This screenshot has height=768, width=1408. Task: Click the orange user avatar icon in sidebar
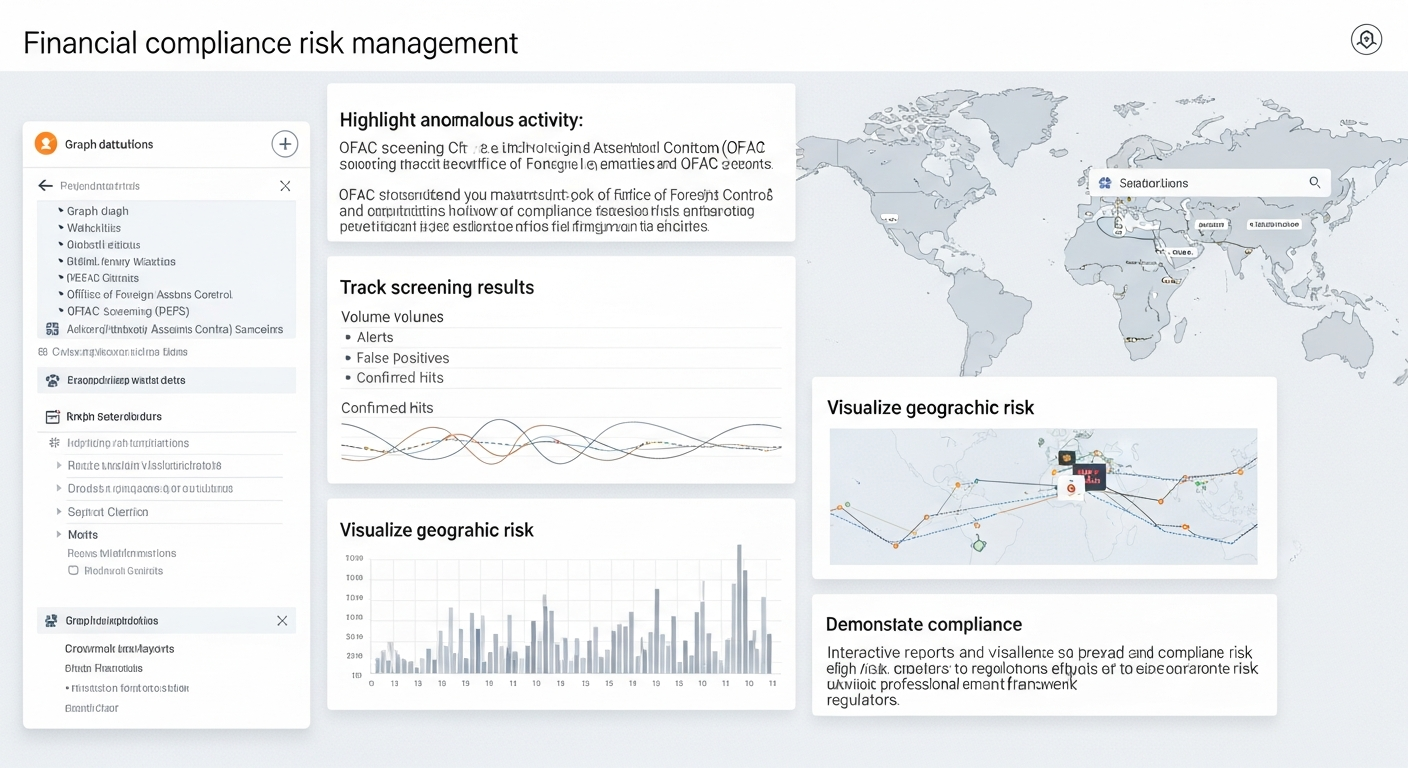pyautogui.click(x=45, y=143)
